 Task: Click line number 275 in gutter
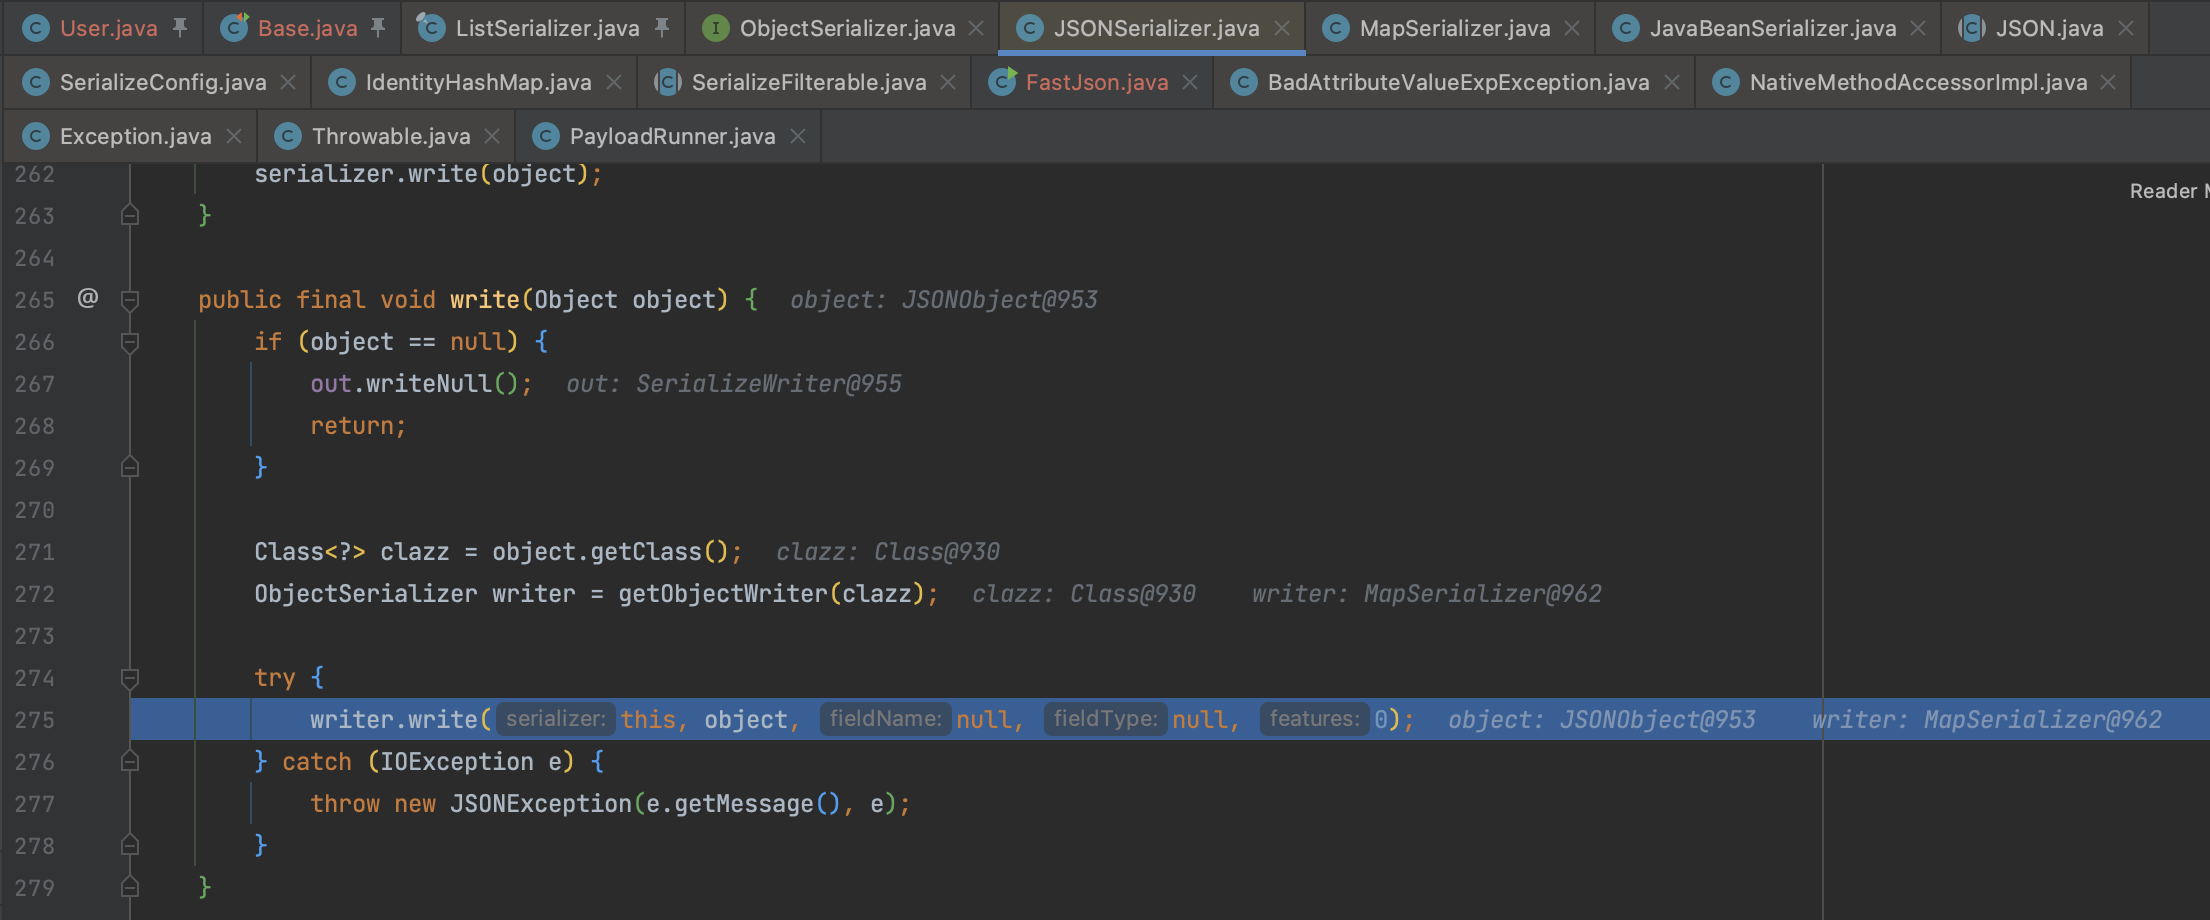tap(35, 720)
